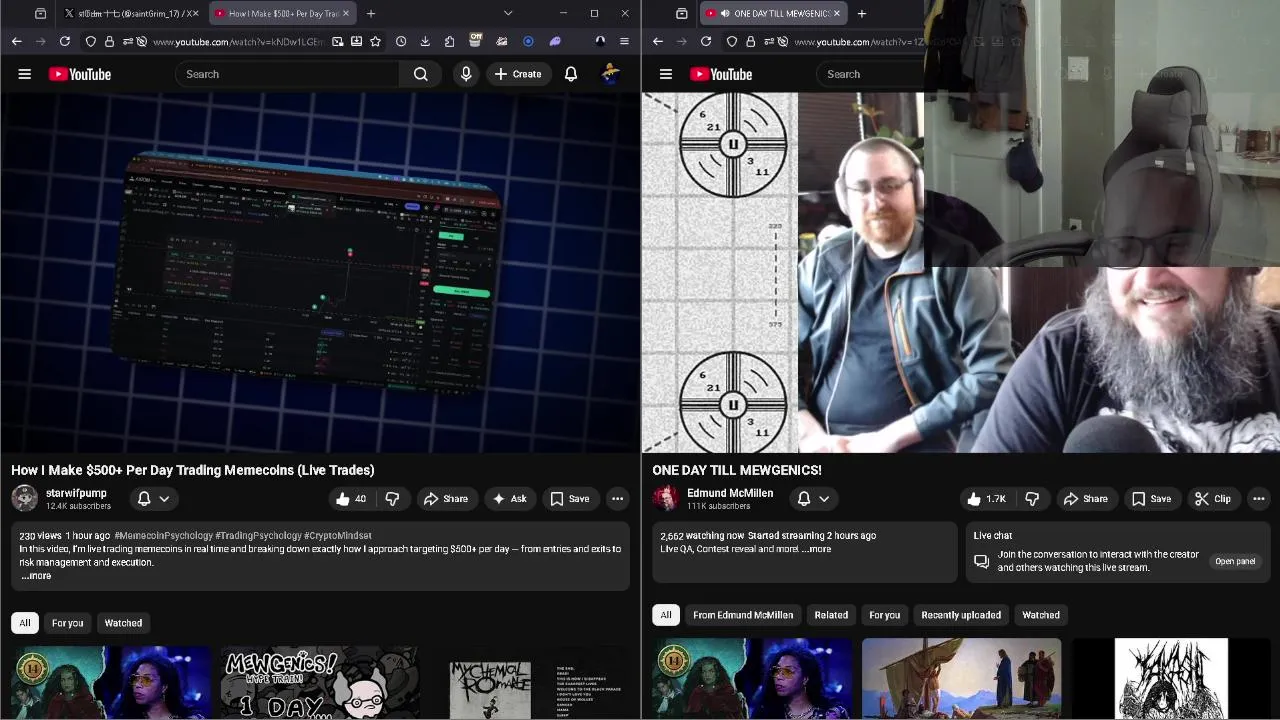Like the Mewgenics stream with 1.7K likes

point(987,498)
